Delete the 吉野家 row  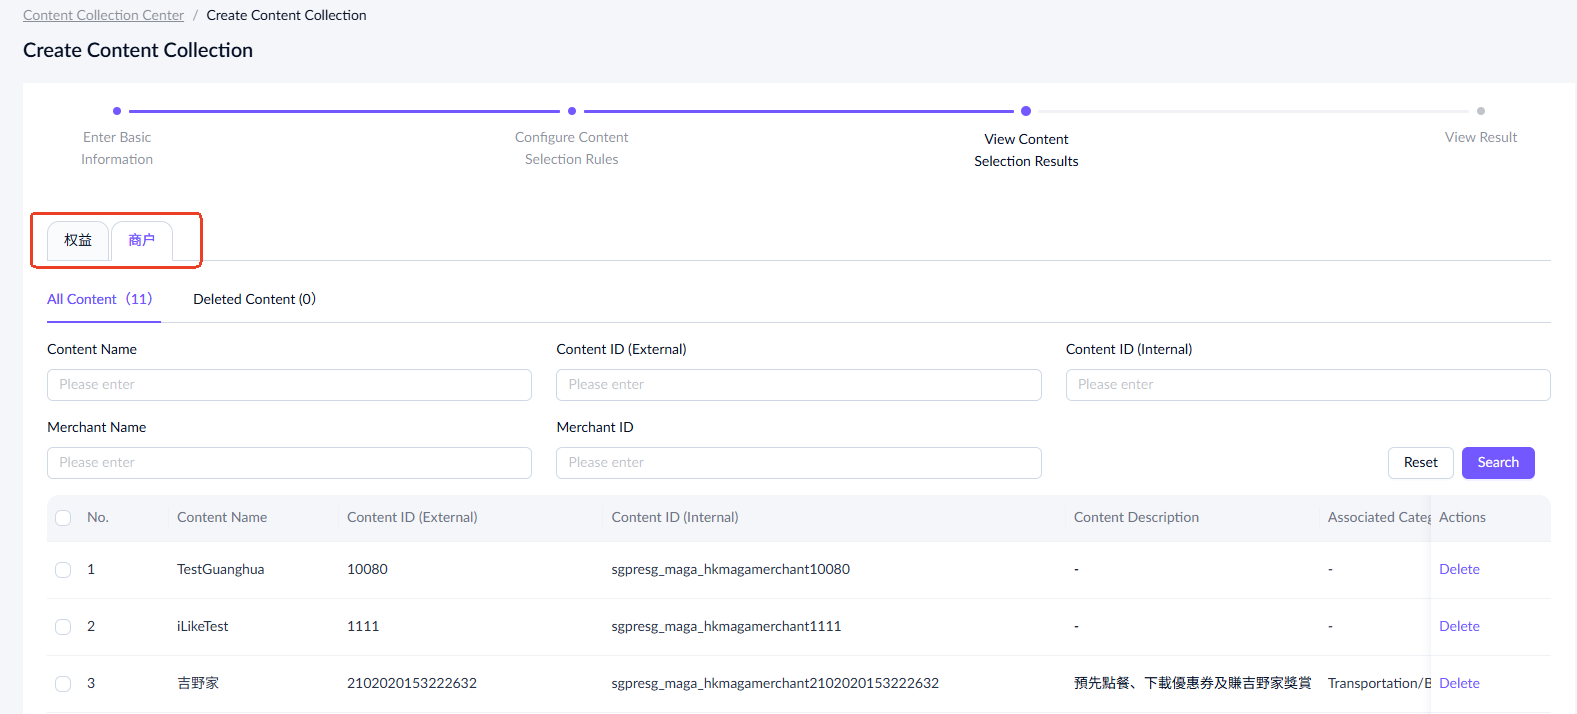pyautogui.click(x=1458, y=683)
